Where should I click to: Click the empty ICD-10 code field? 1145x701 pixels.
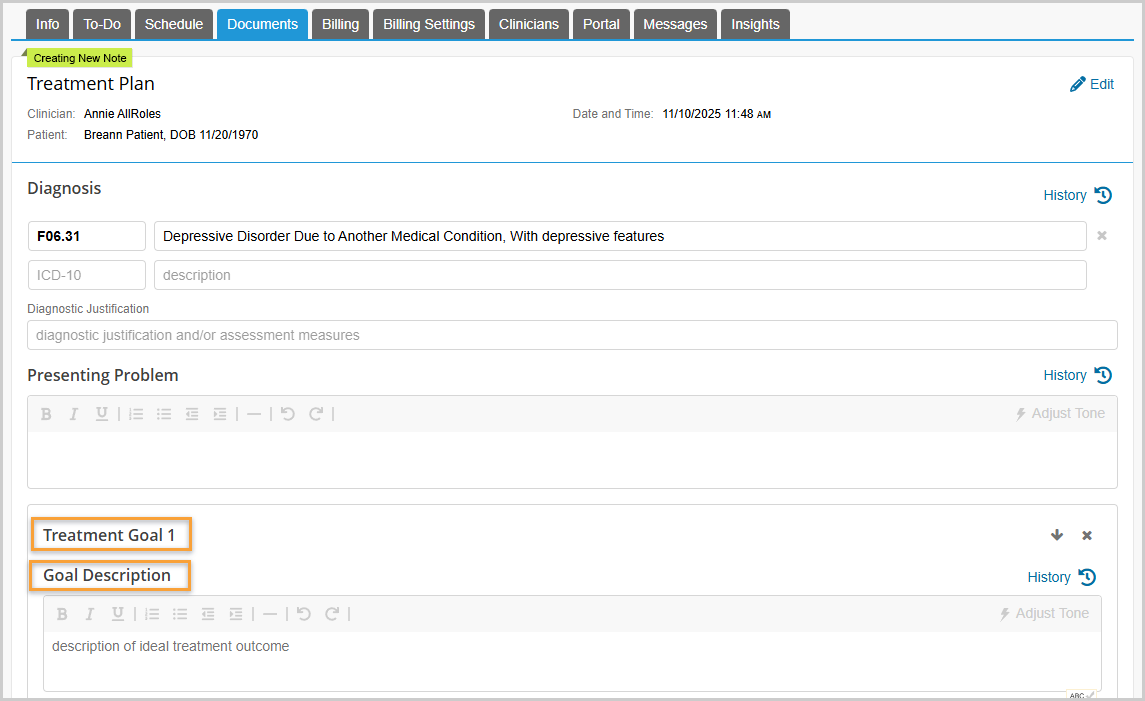(87, 275)
